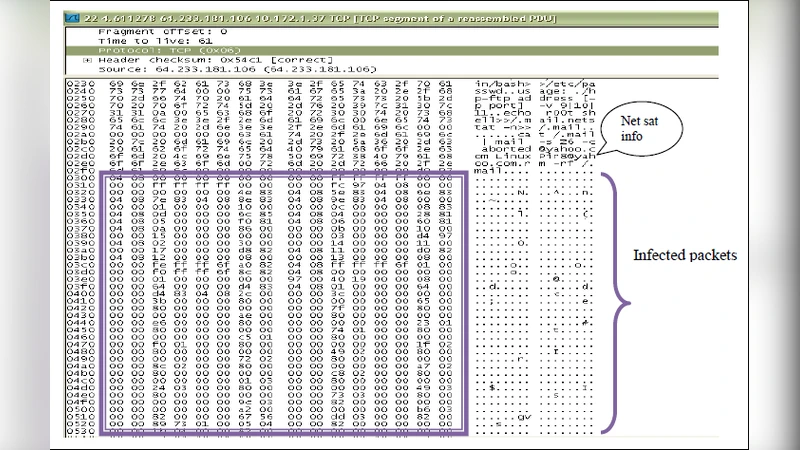Click the Infected packets label
The height and width of the screenshot is (450, 800).
pos(684,256)
